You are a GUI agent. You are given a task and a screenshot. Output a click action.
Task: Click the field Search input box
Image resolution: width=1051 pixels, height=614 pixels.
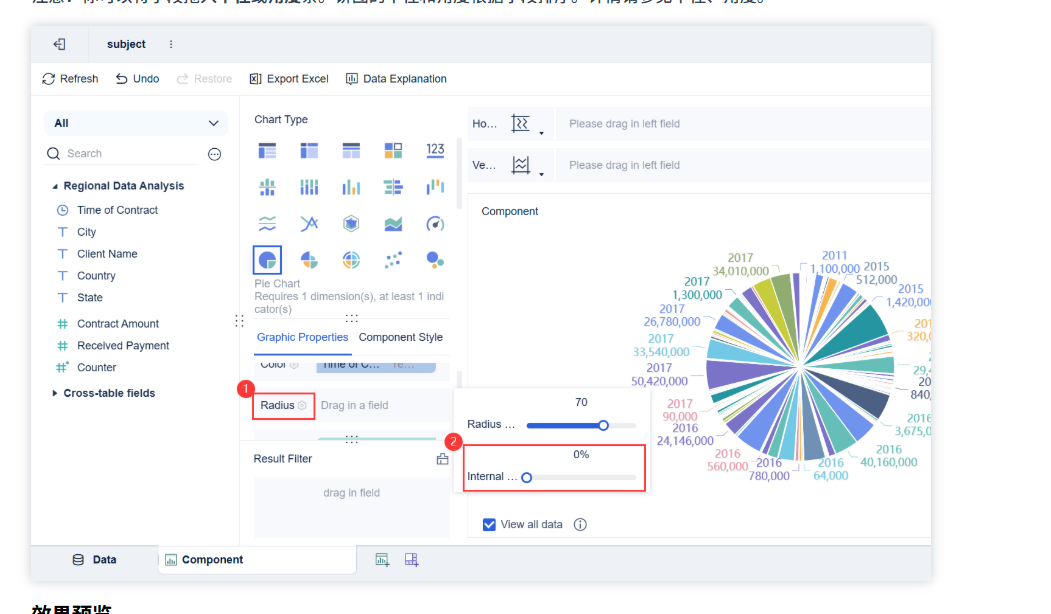[130, 154]
